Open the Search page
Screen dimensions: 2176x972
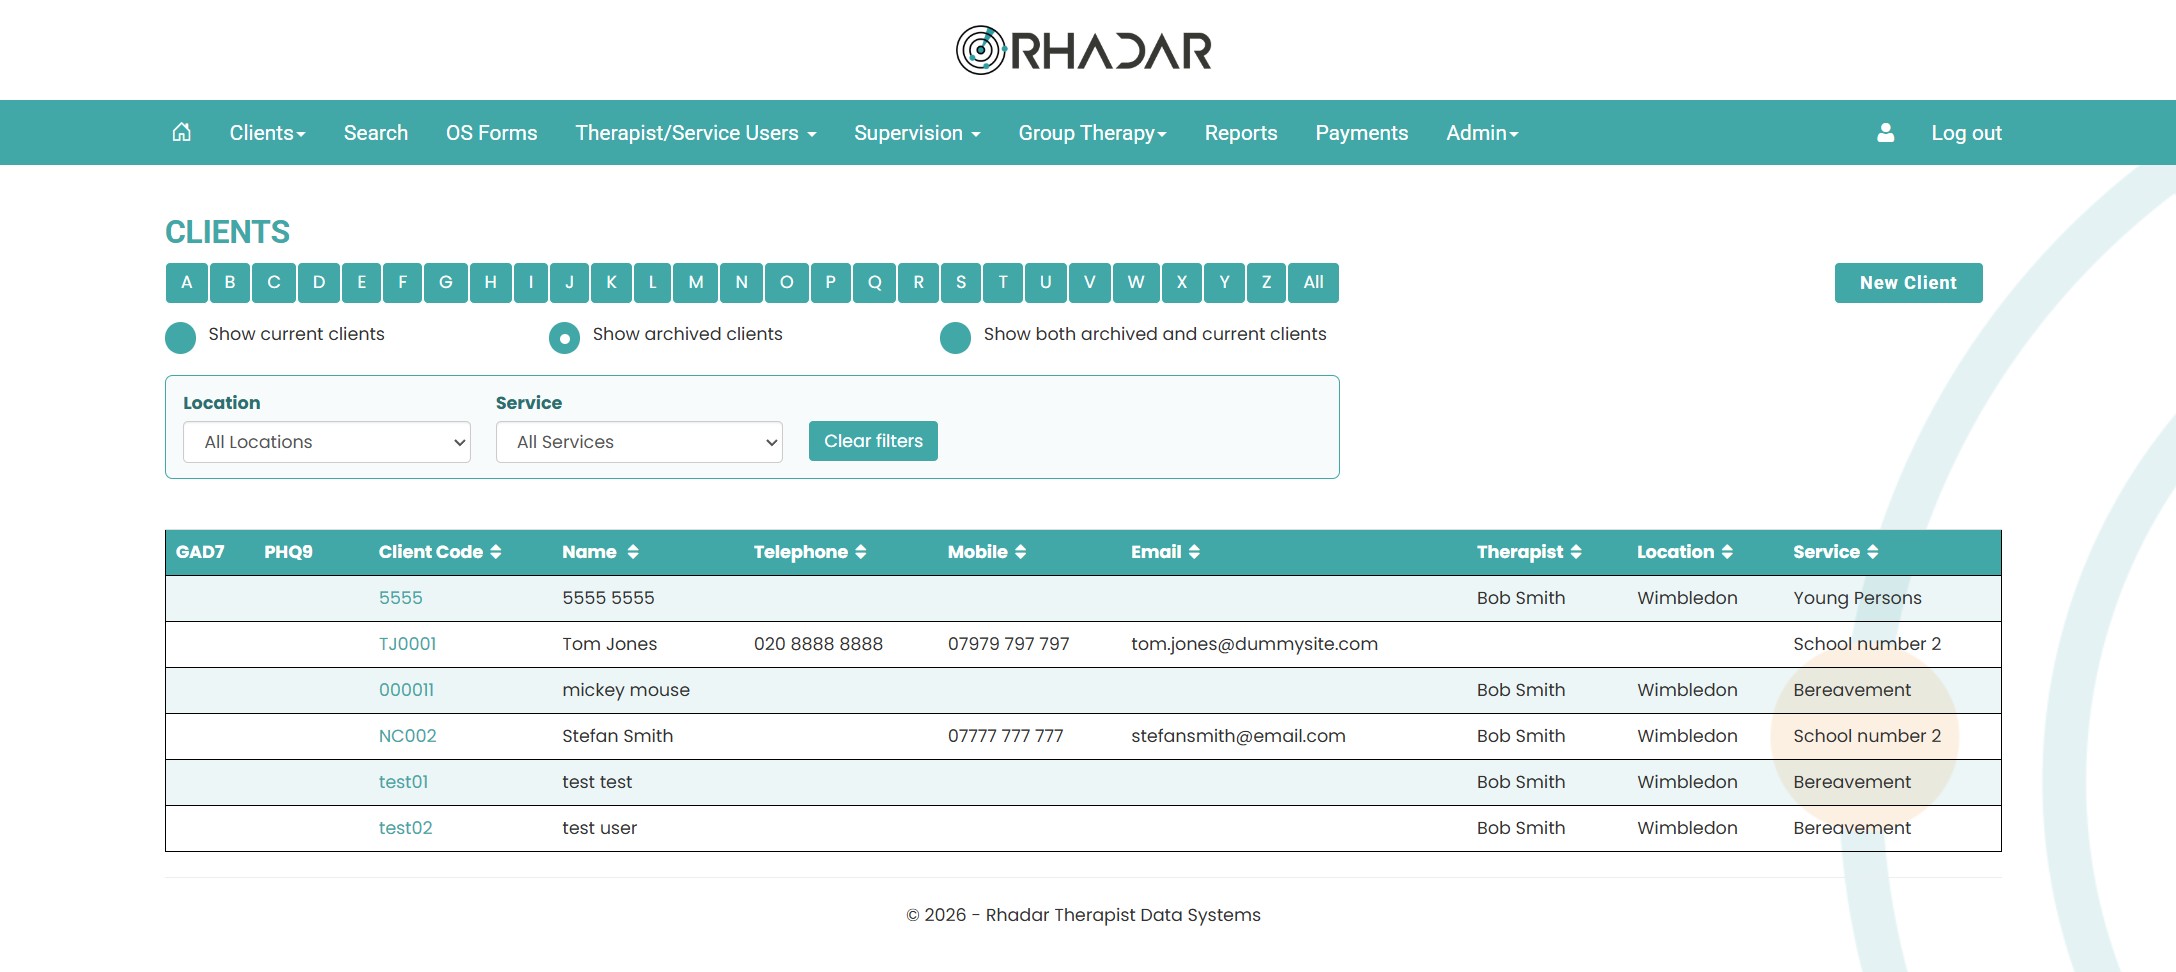pos(376,133)
